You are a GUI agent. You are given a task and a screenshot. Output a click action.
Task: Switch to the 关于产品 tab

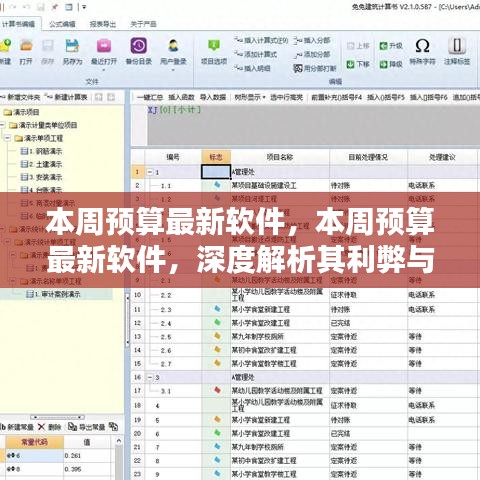(143, 24)
